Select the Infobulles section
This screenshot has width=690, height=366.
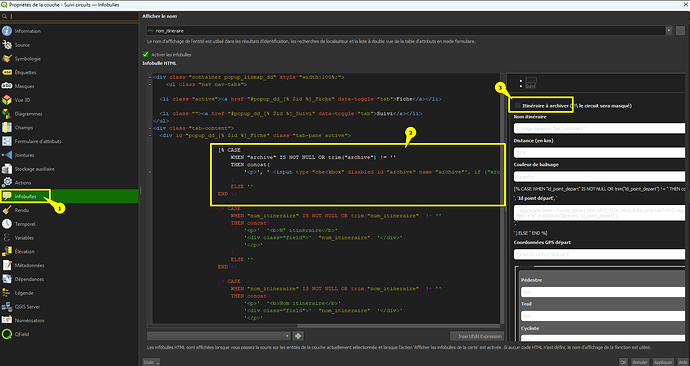click(x=69, y=196)
